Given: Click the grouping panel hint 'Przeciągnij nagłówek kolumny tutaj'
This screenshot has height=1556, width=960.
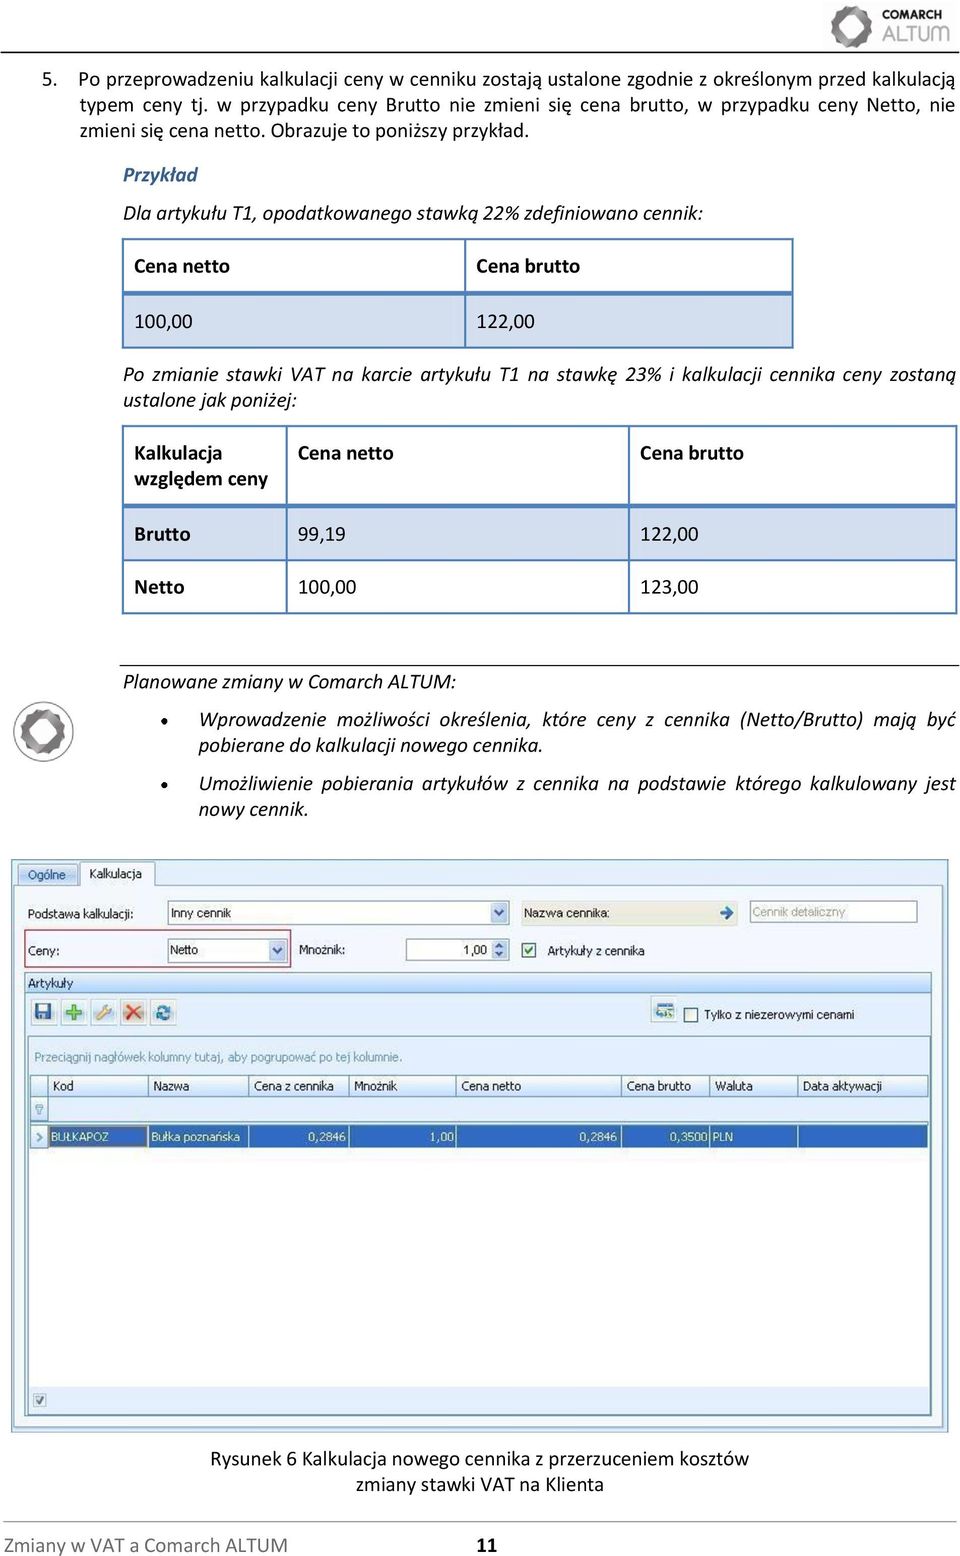Looking at the screenshot, I should tap(218, 1056).
